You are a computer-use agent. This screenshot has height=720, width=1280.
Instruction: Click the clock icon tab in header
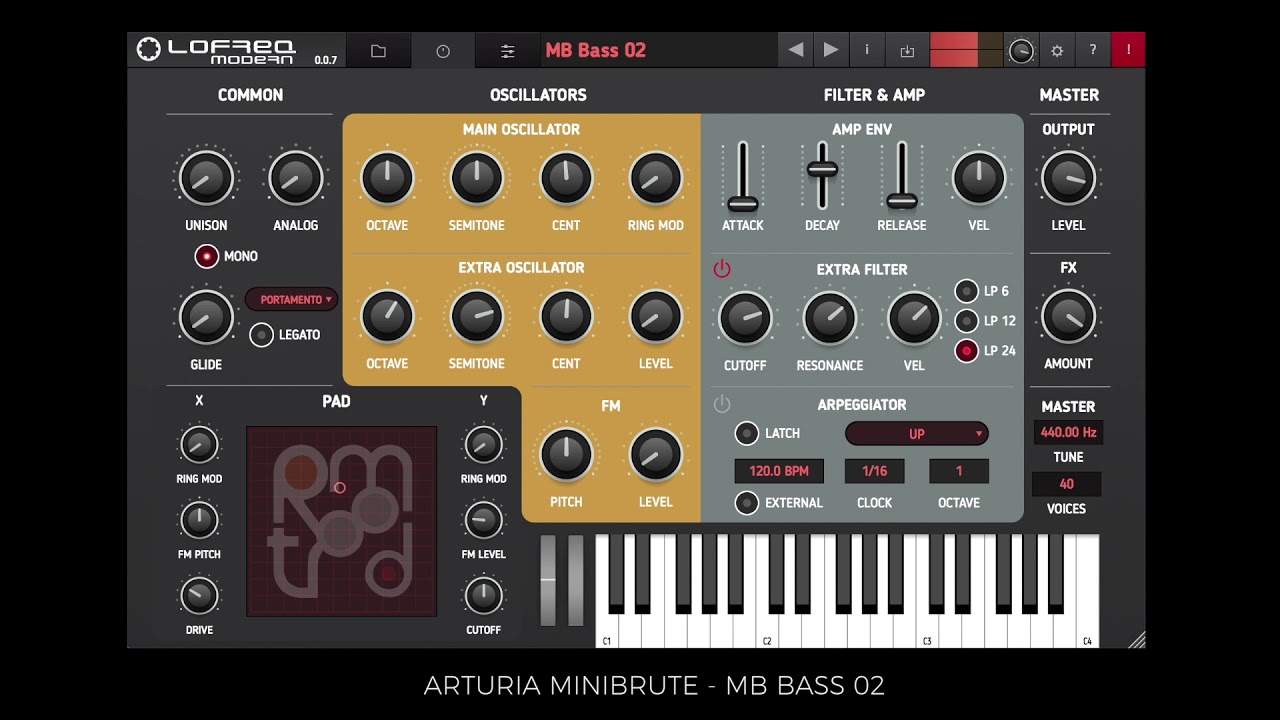tap(443, 51)
